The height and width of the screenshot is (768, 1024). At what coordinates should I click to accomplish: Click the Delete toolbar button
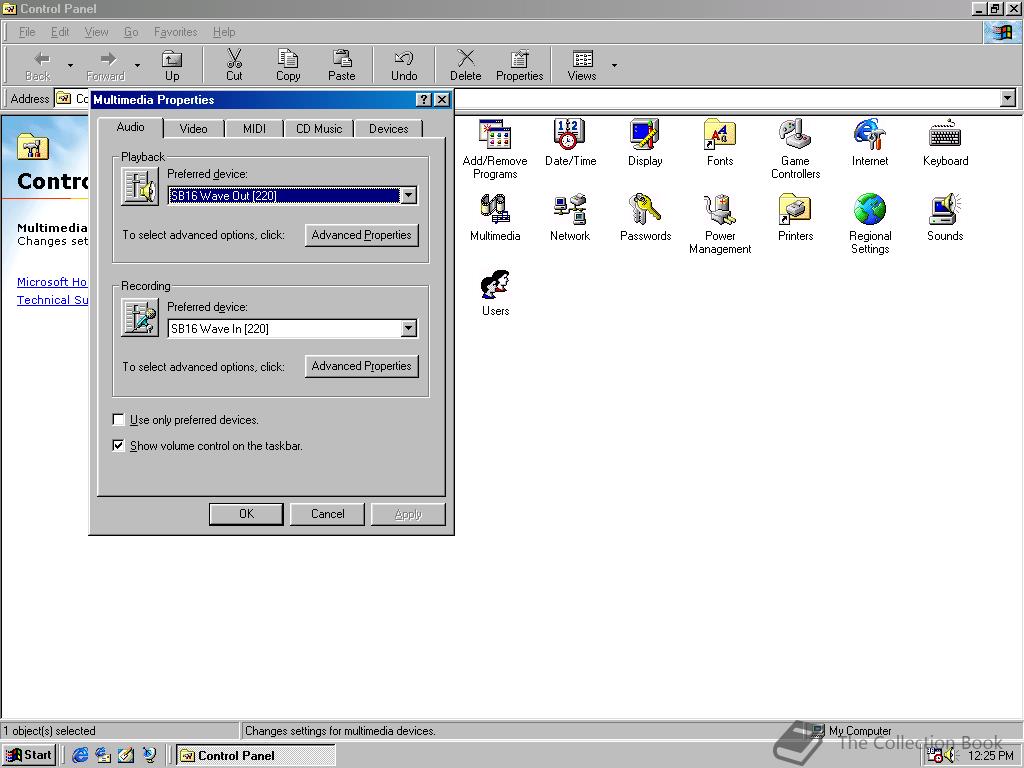click(466, 65)
